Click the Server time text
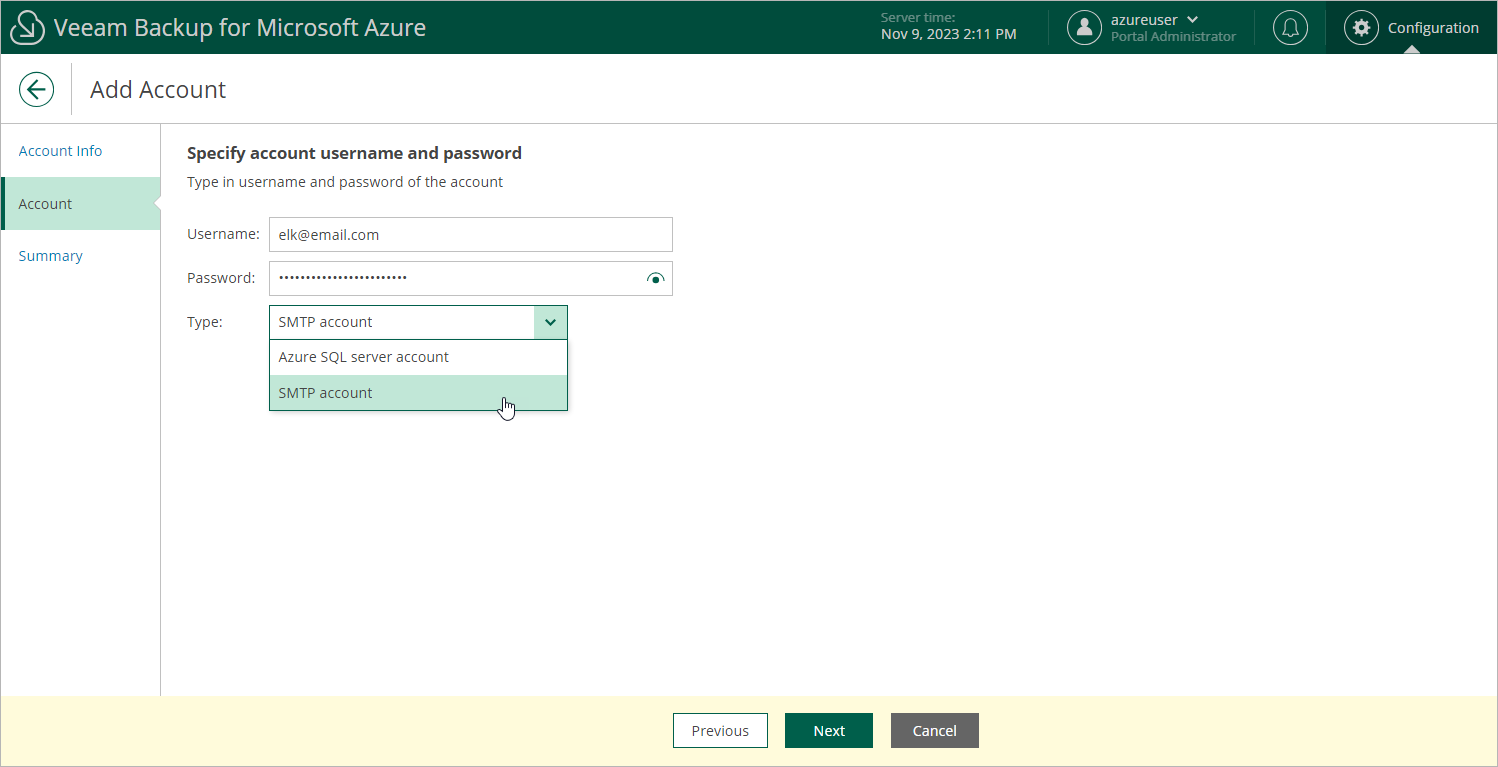The height and width of the screenshot is (767, 1498). coord(948,27)
